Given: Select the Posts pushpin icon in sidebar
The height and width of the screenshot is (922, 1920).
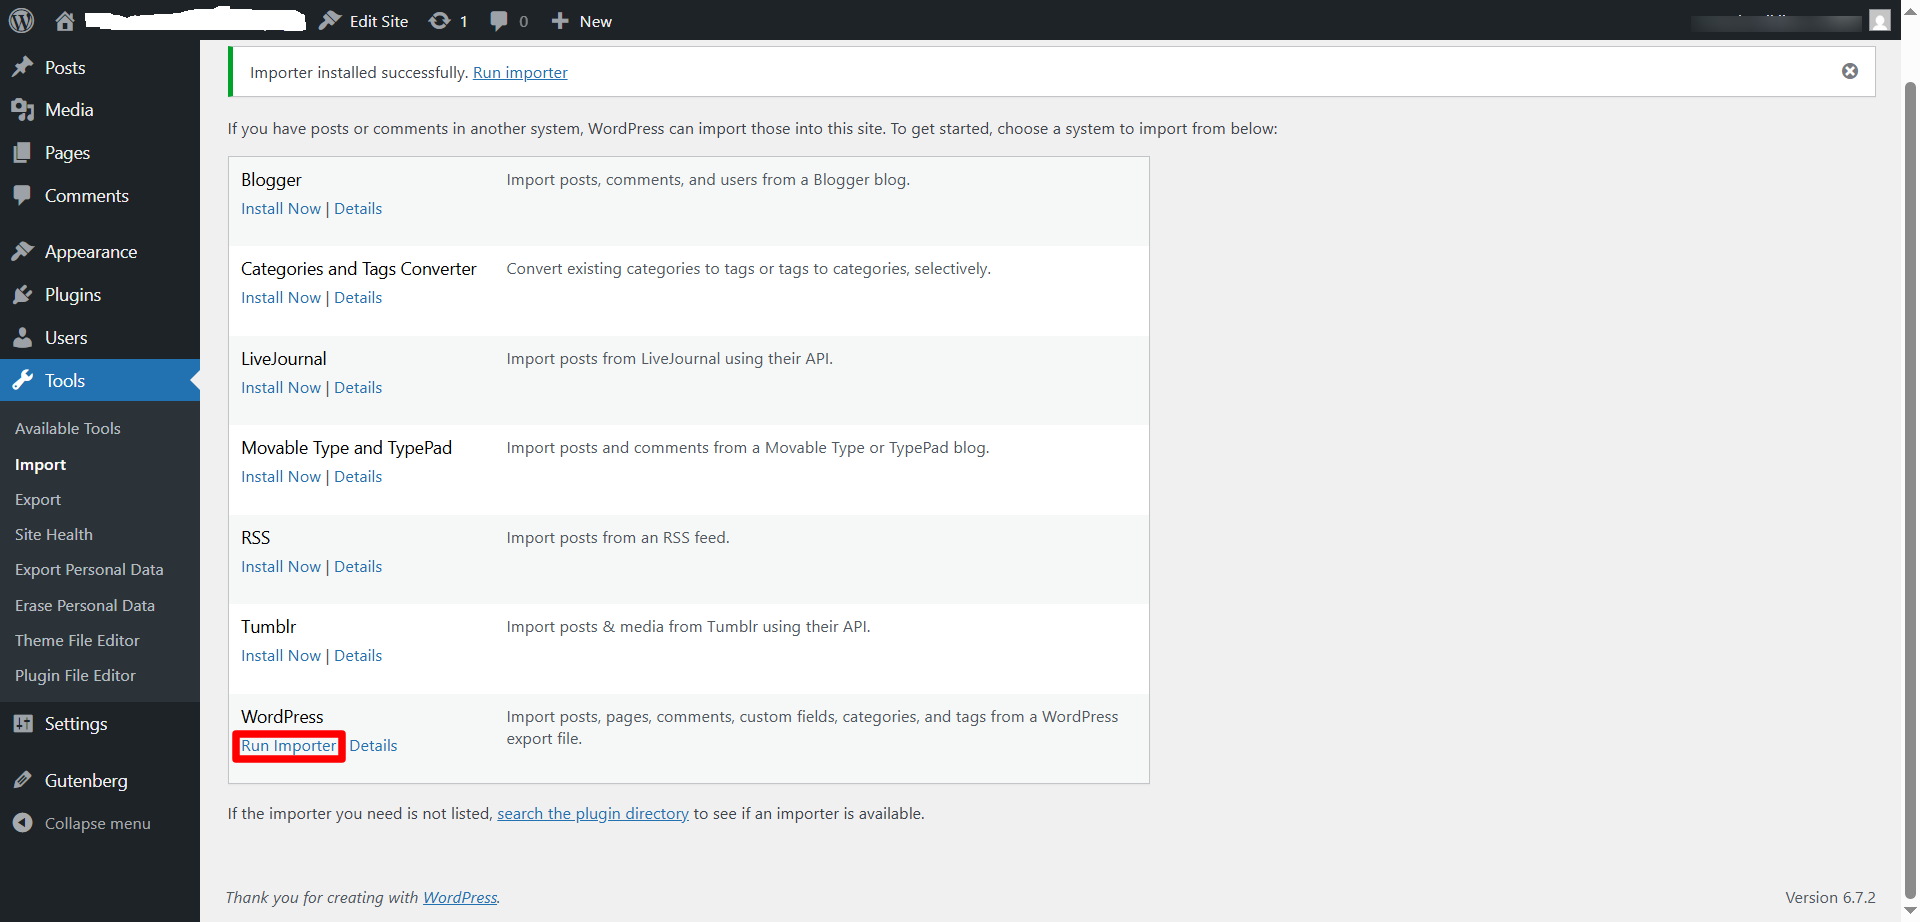Looking at the screenshot, I should [x=22, y=67].
